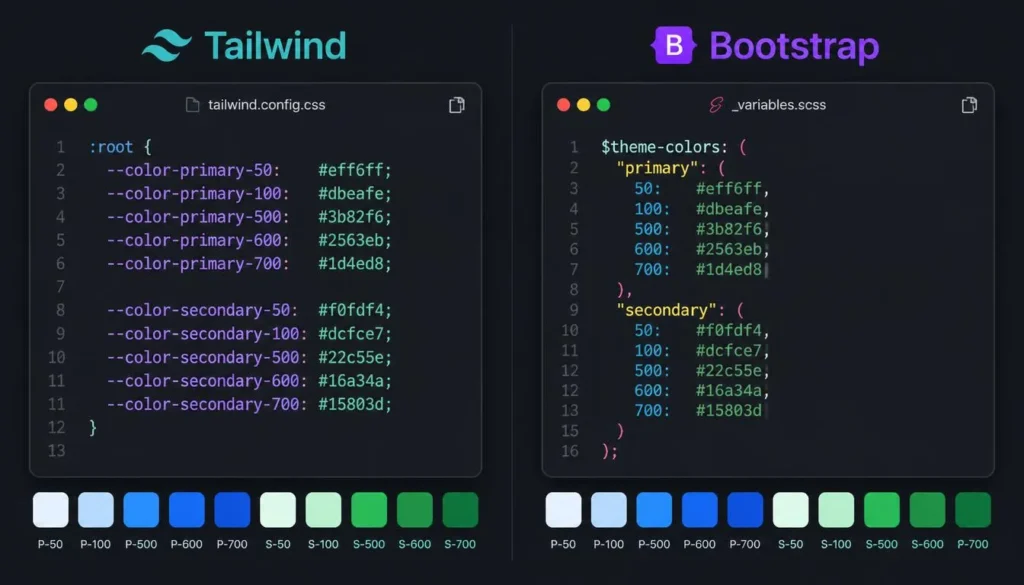Viewport: 1024px width, 585px height.
Task: Pick the S-600 swatch under the Tailwind panel
Action: [415, 510]
